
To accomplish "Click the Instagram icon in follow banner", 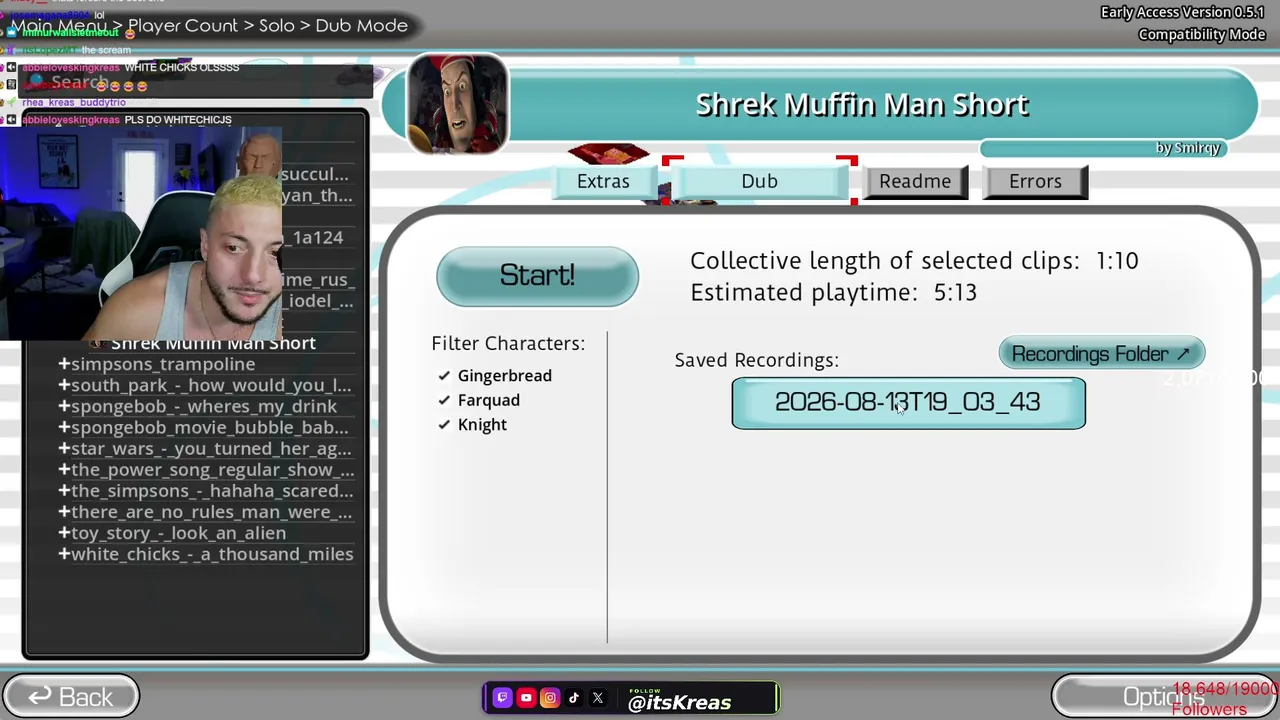I will pos(550,698).
